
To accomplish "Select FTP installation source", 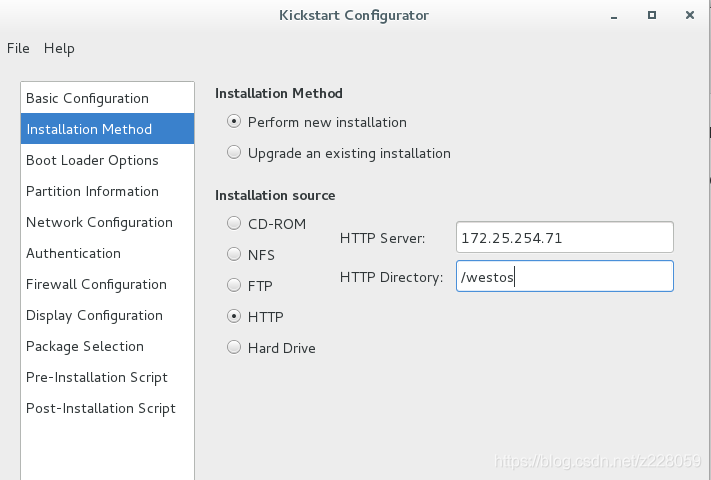I will 234,286.
